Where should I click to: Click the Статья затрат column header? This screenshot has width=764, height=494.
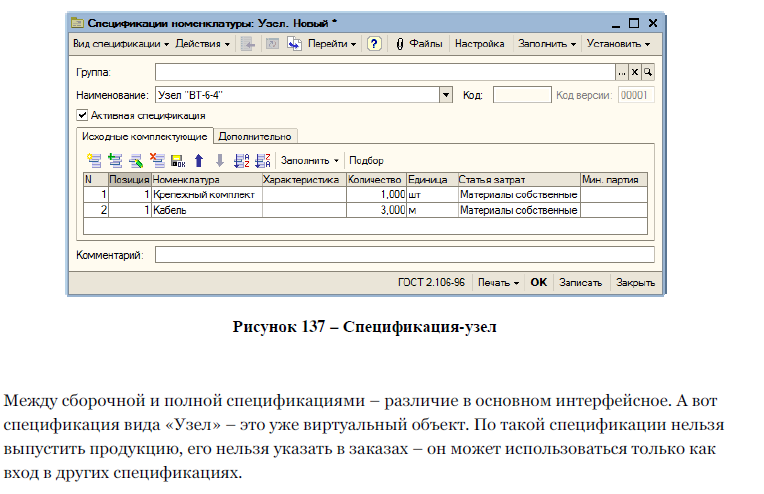(519, 180)
